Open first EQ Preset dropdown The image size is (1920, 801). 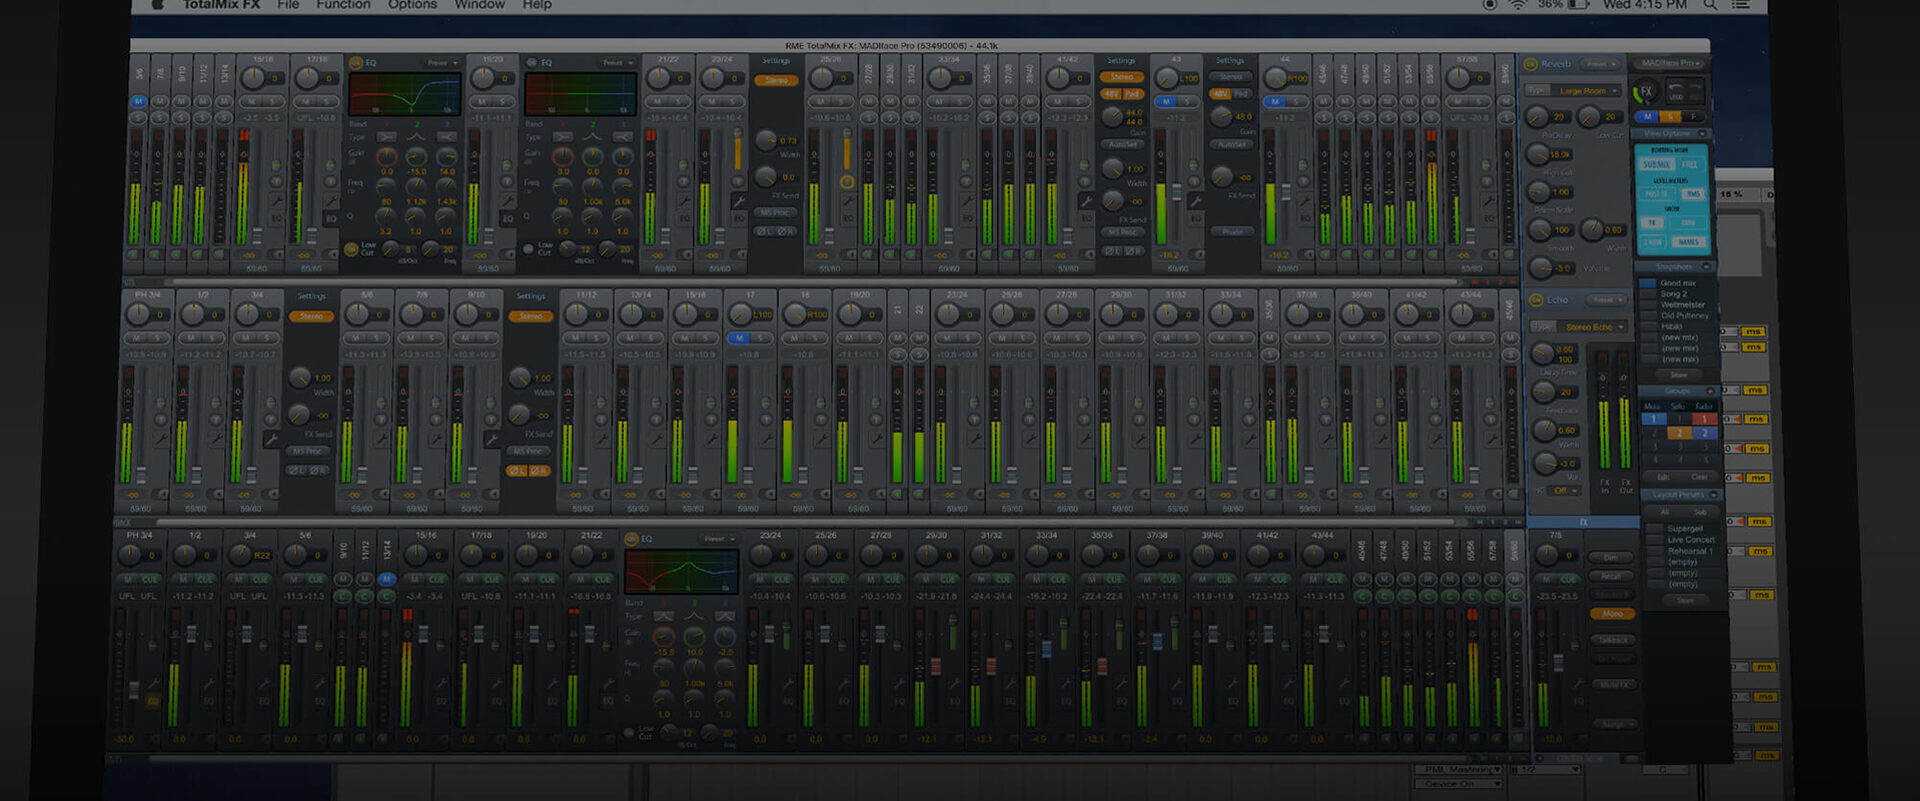(442, 63)
